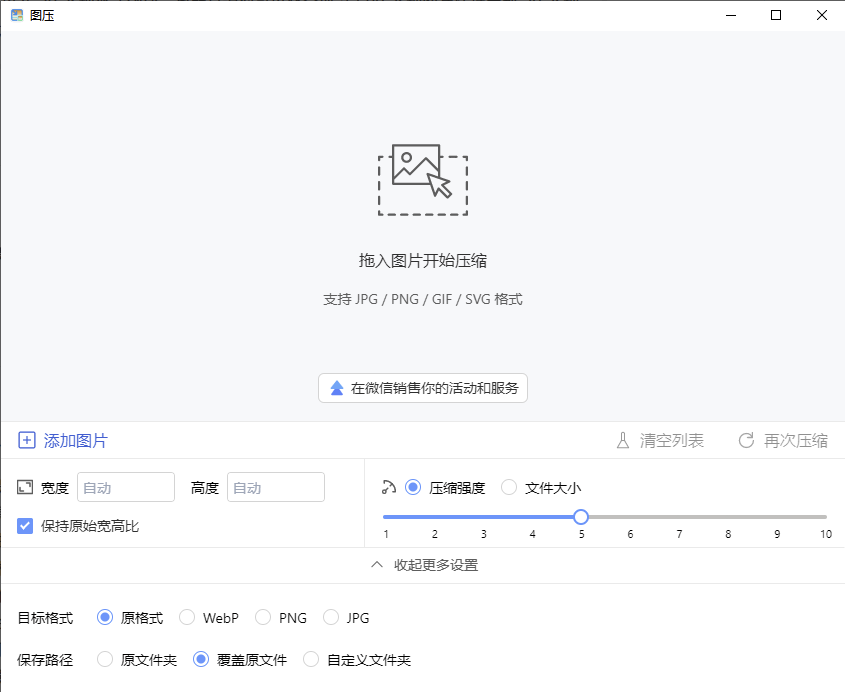The image size is (845, 692).
Task: Click the blue arrow icon in WeChat promo
Action: pyautogui.click(x=337, y=388)
